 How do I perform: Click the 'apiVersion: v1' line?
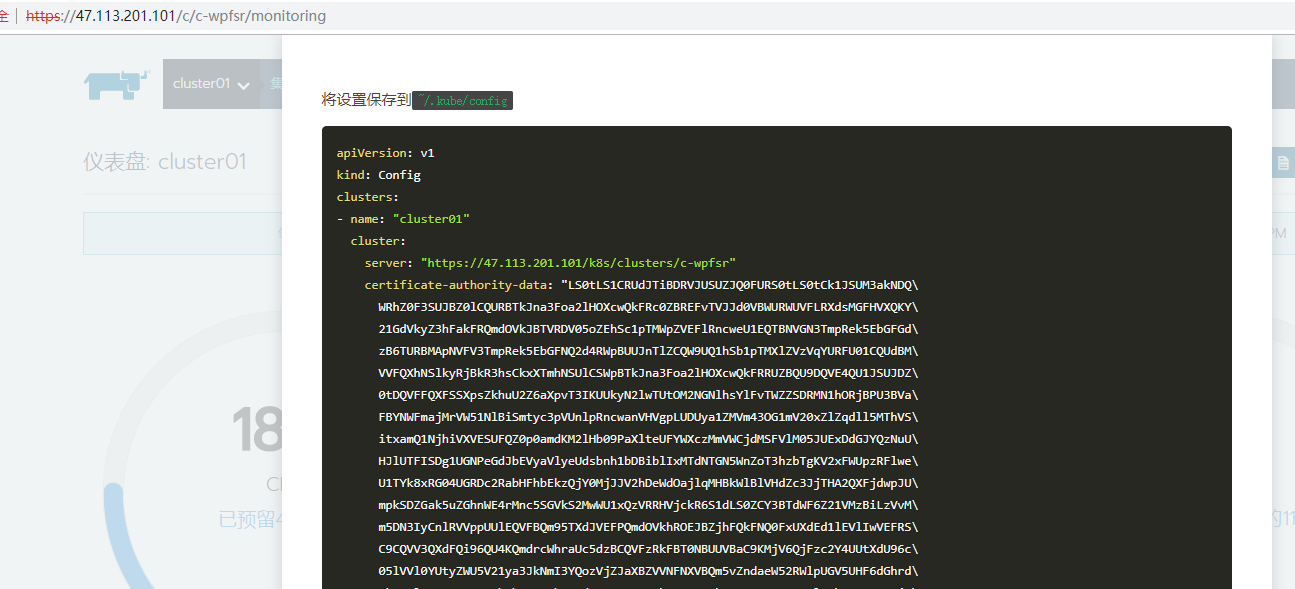coord(385,153)
